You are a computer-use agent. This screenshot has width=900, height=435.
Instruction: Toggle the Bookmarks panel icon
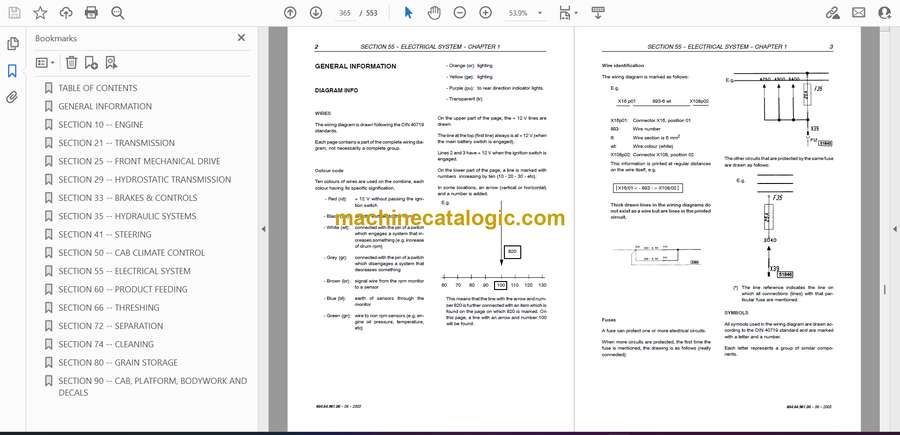coord(12,71)
